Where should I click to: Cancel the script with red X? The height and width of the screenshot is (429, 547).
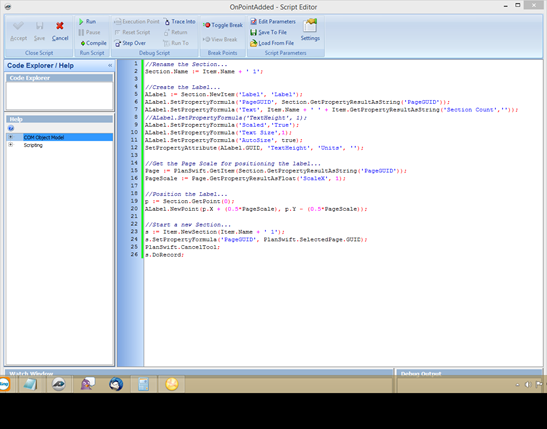(x=60, y=31)
